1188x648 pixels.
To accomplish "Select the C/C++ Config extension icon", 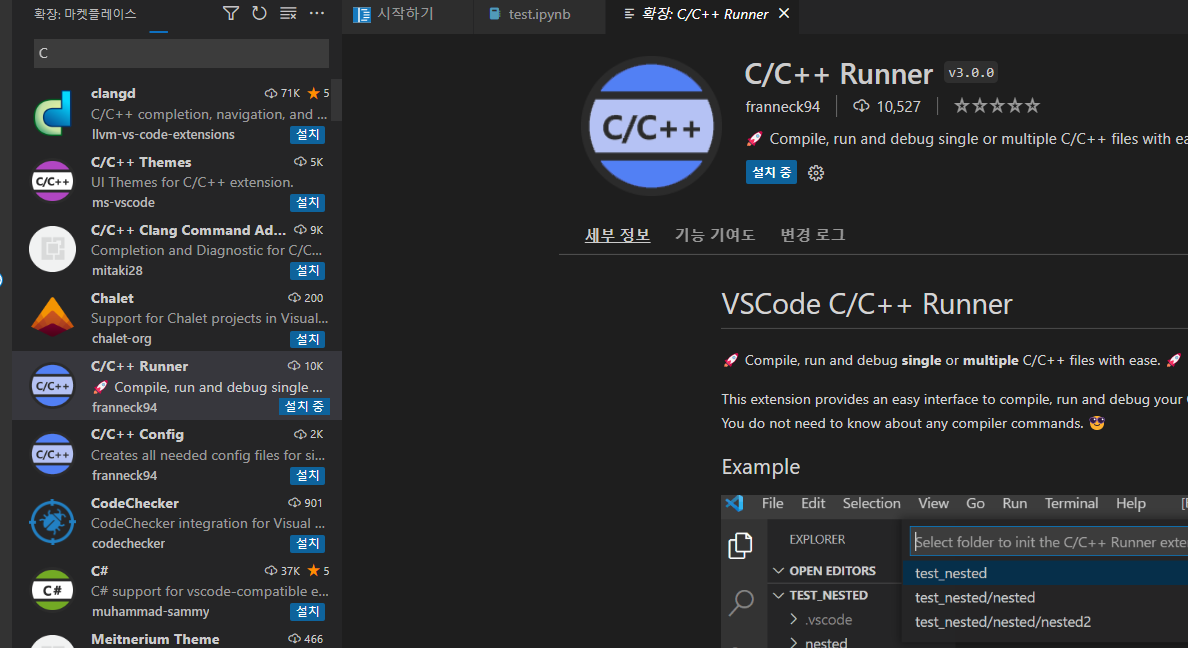I will (52, 454).
